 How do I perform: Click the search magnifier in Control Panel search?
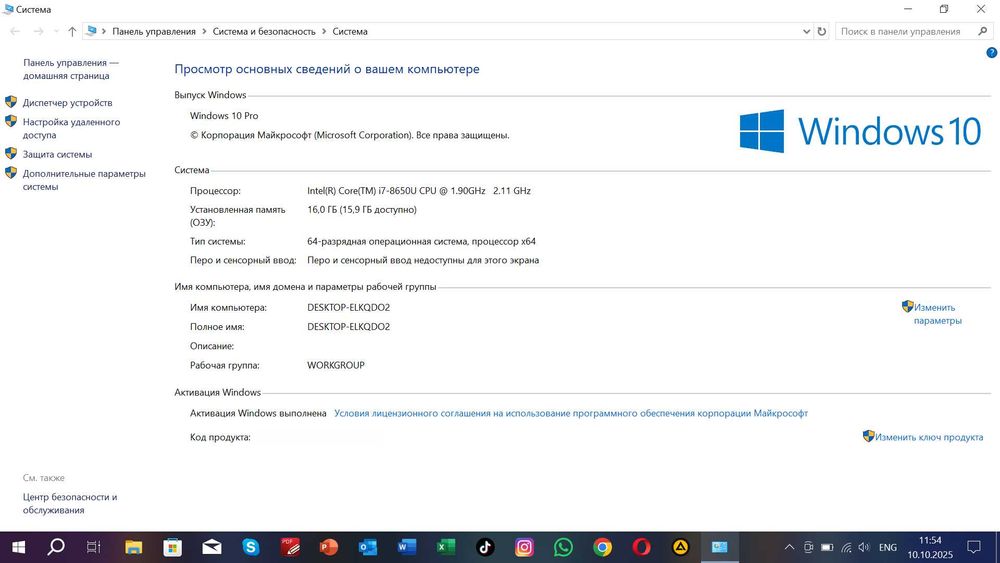[x=983, y=31]
